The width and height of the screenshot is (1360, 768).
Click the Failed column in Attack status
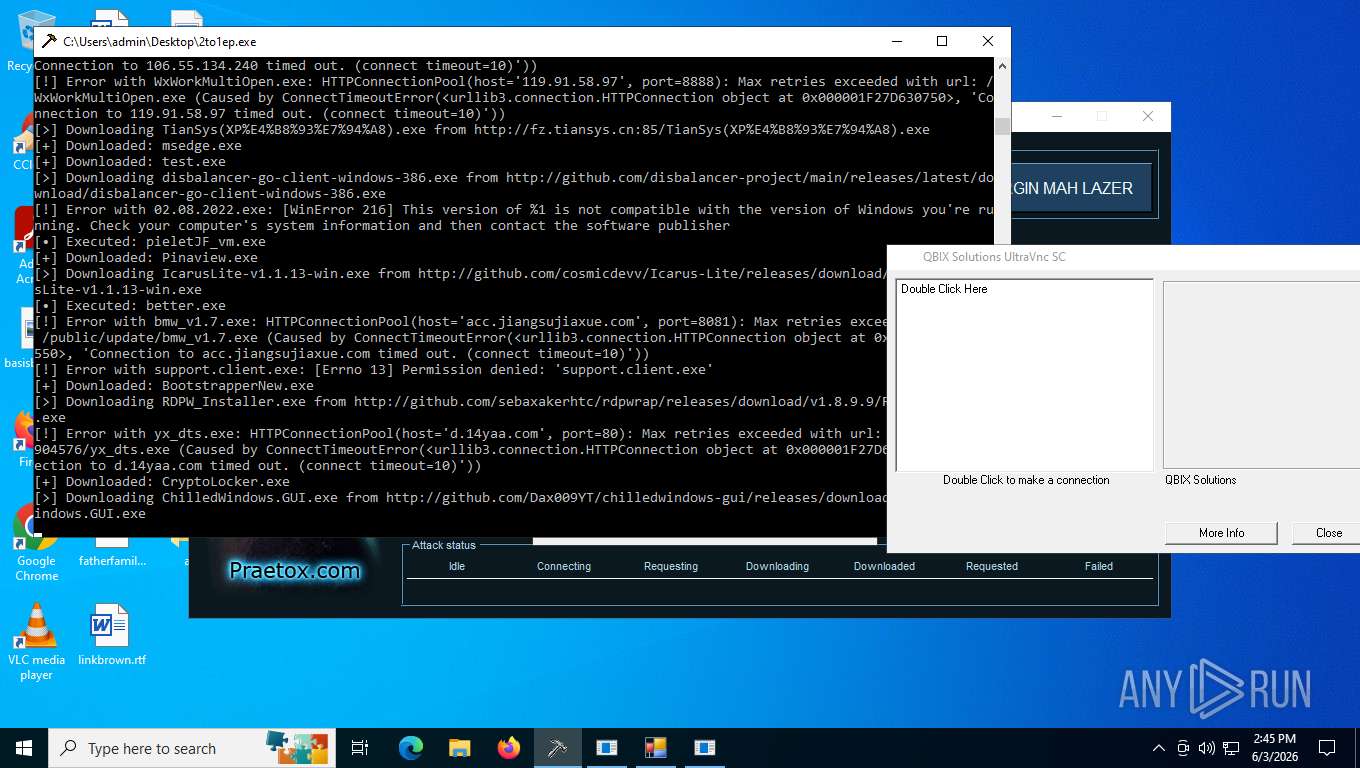tap(1098, 566)
